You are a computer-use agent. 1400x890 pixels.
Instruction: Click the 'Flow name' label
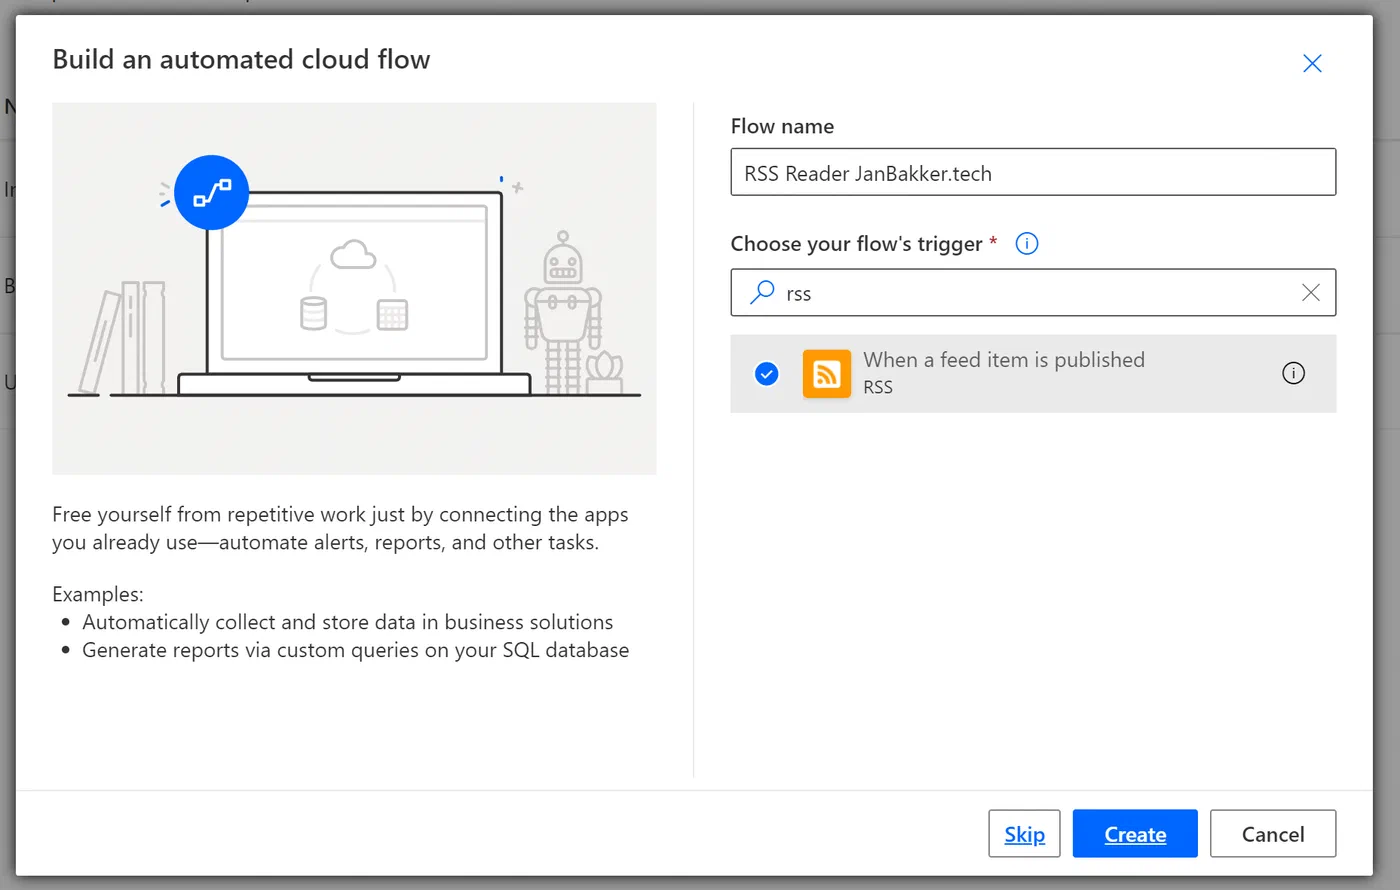782,126
